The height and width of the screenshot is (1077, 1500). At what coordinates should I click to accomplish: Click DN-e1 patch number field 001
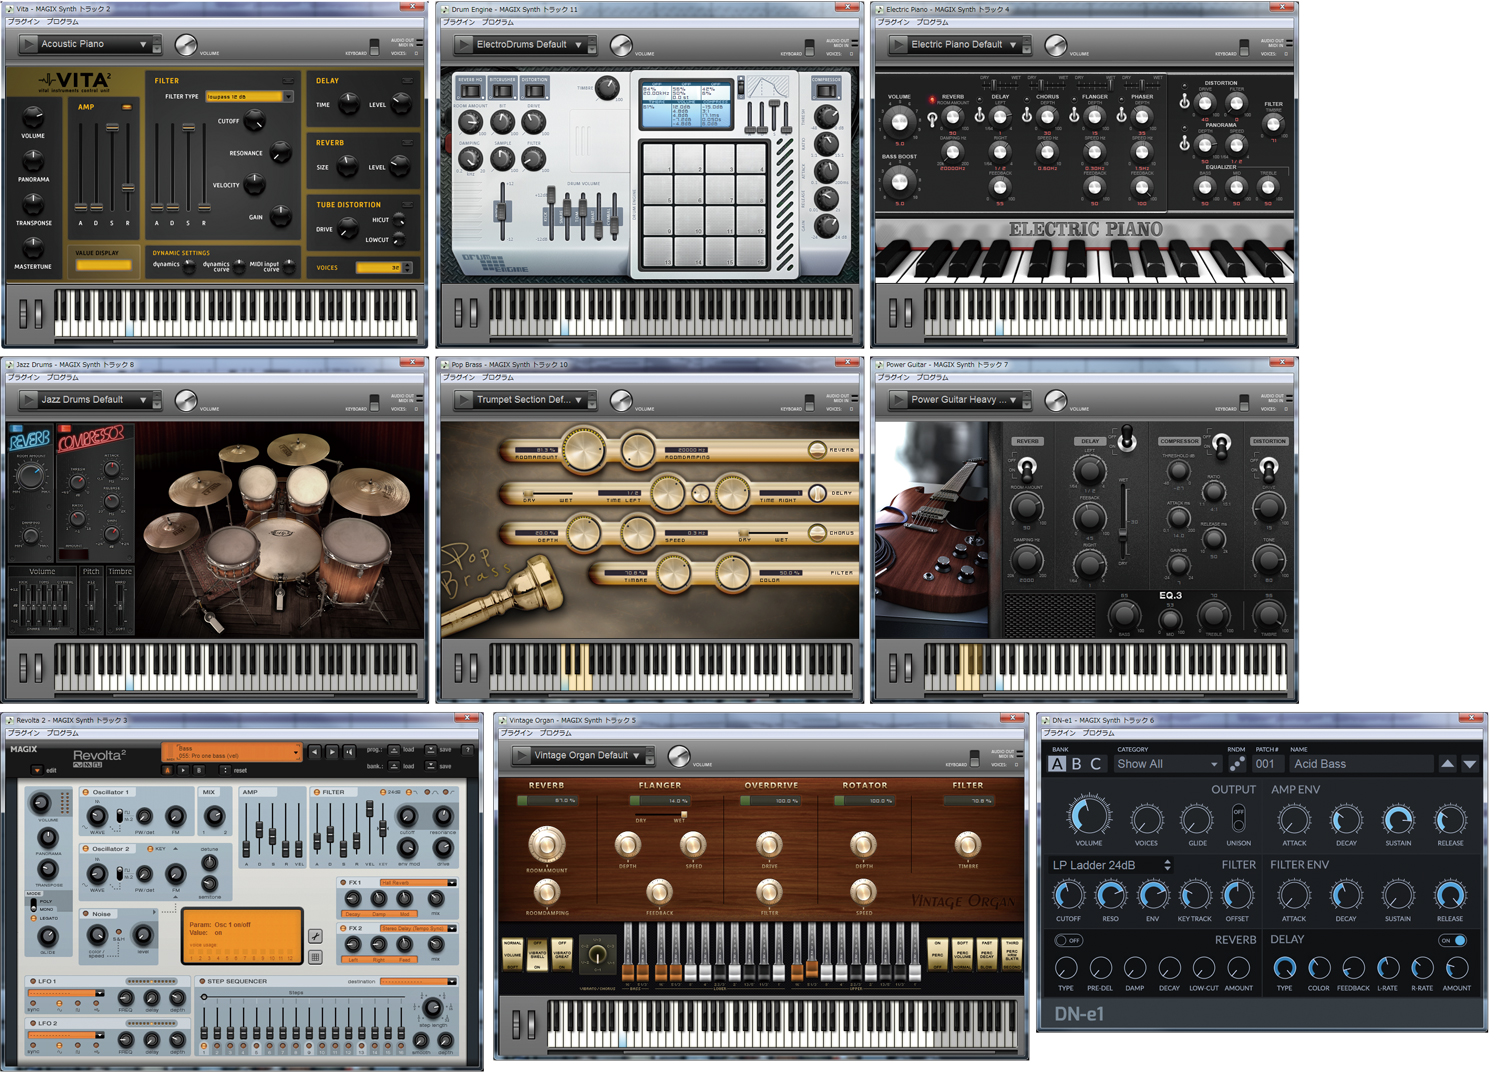(x=1266, y=764)
